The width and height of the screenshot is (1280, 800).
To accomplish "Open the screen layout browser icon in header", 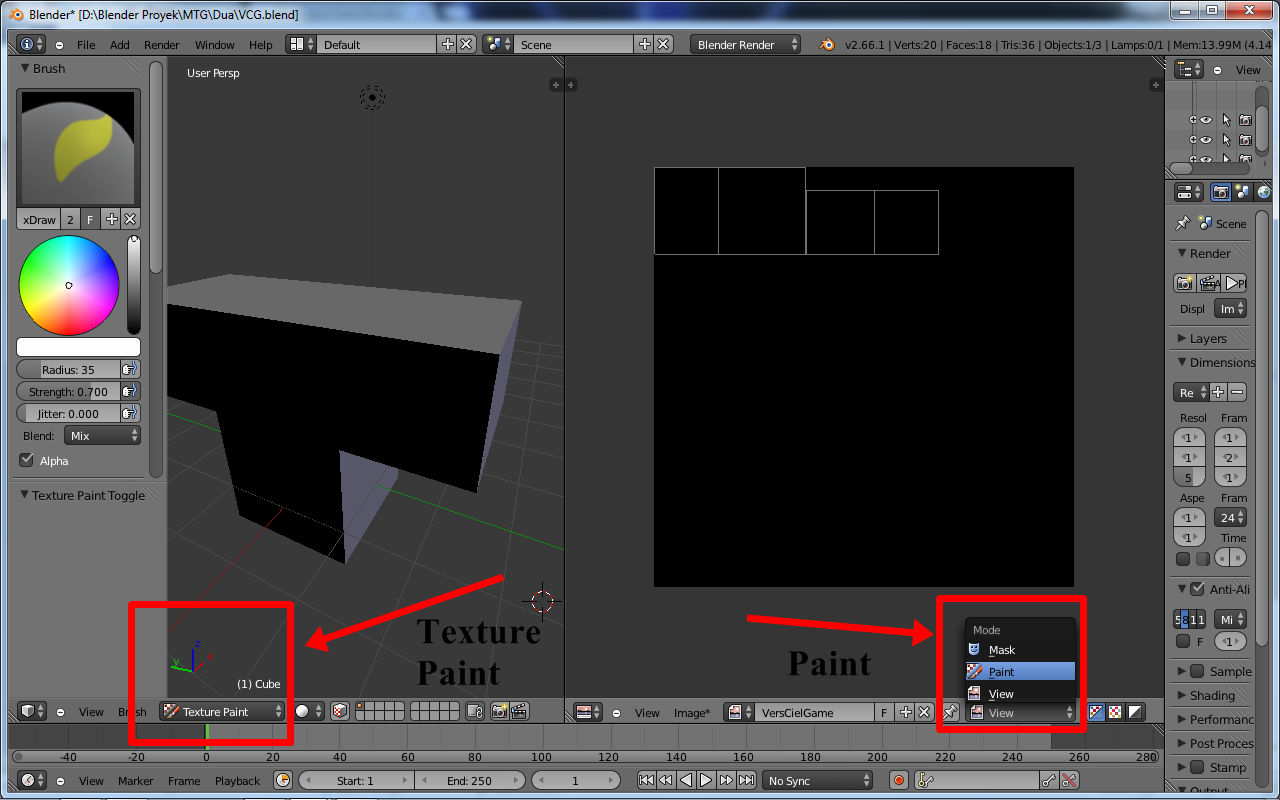I will [x=297, y=44].
